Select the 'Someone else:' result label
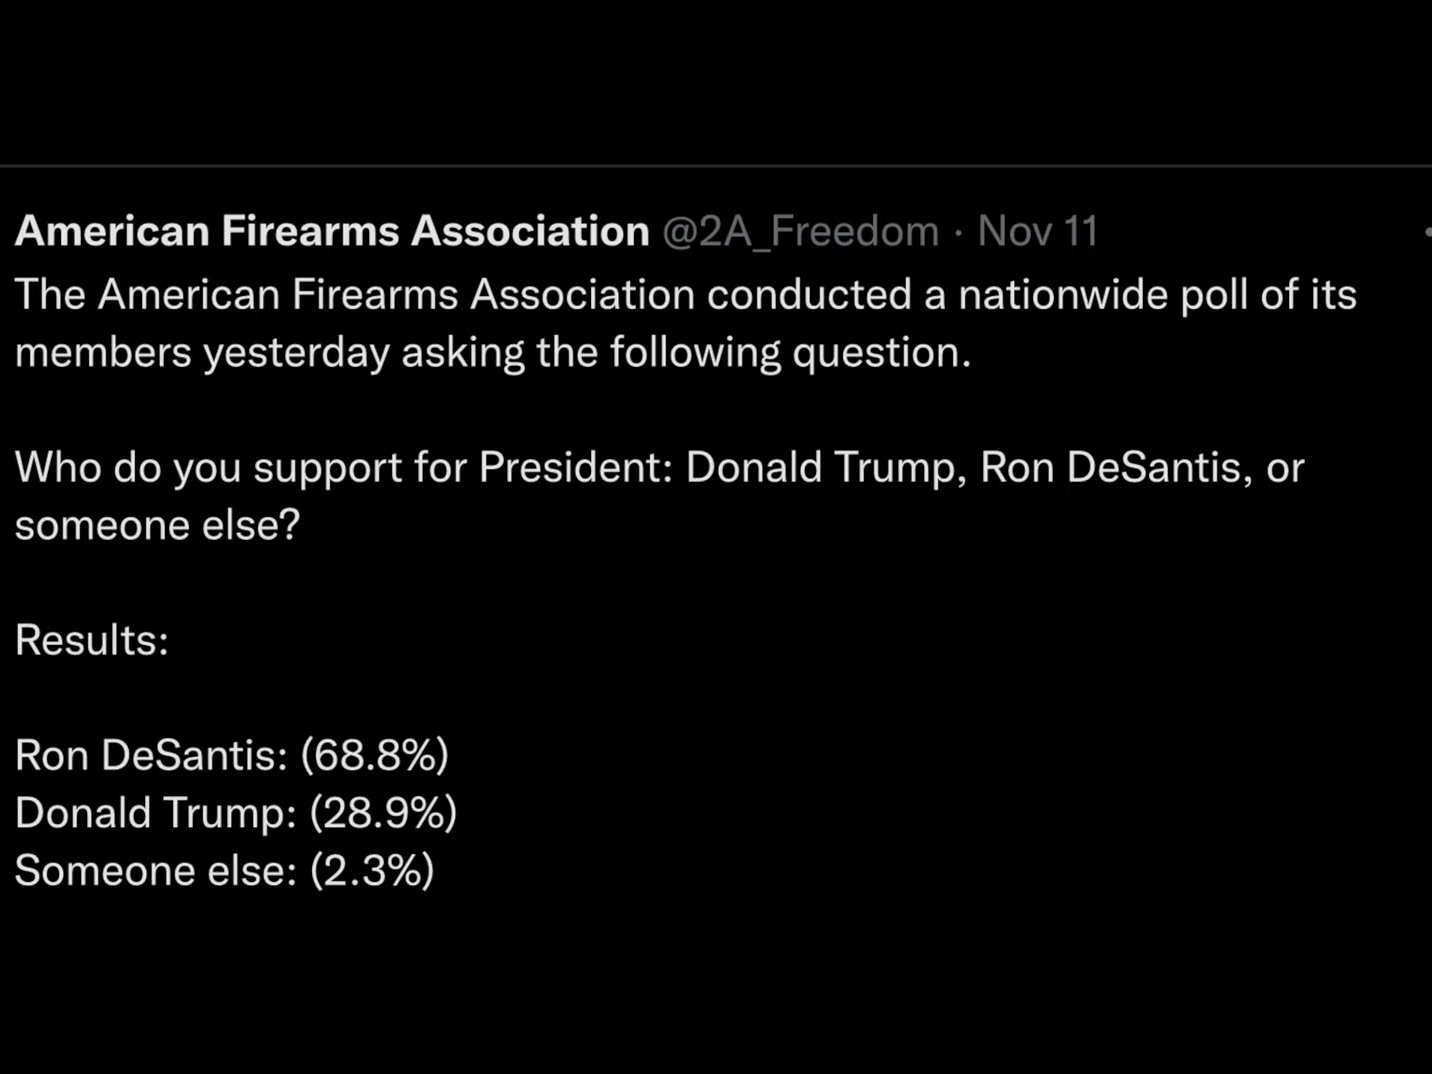This screenshot has width=1432, height=1074. [155, 871]
